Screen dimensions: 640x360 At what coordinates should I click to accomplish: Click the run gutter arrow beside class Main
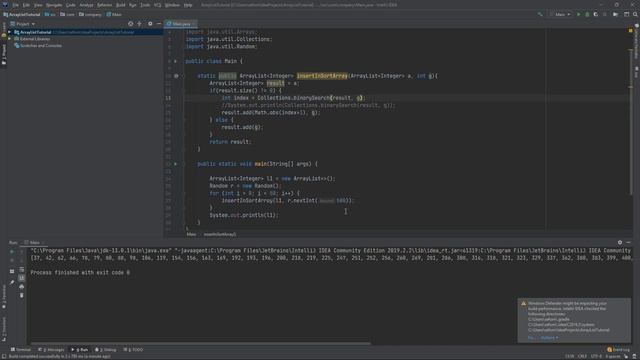[x=176, y=61]
